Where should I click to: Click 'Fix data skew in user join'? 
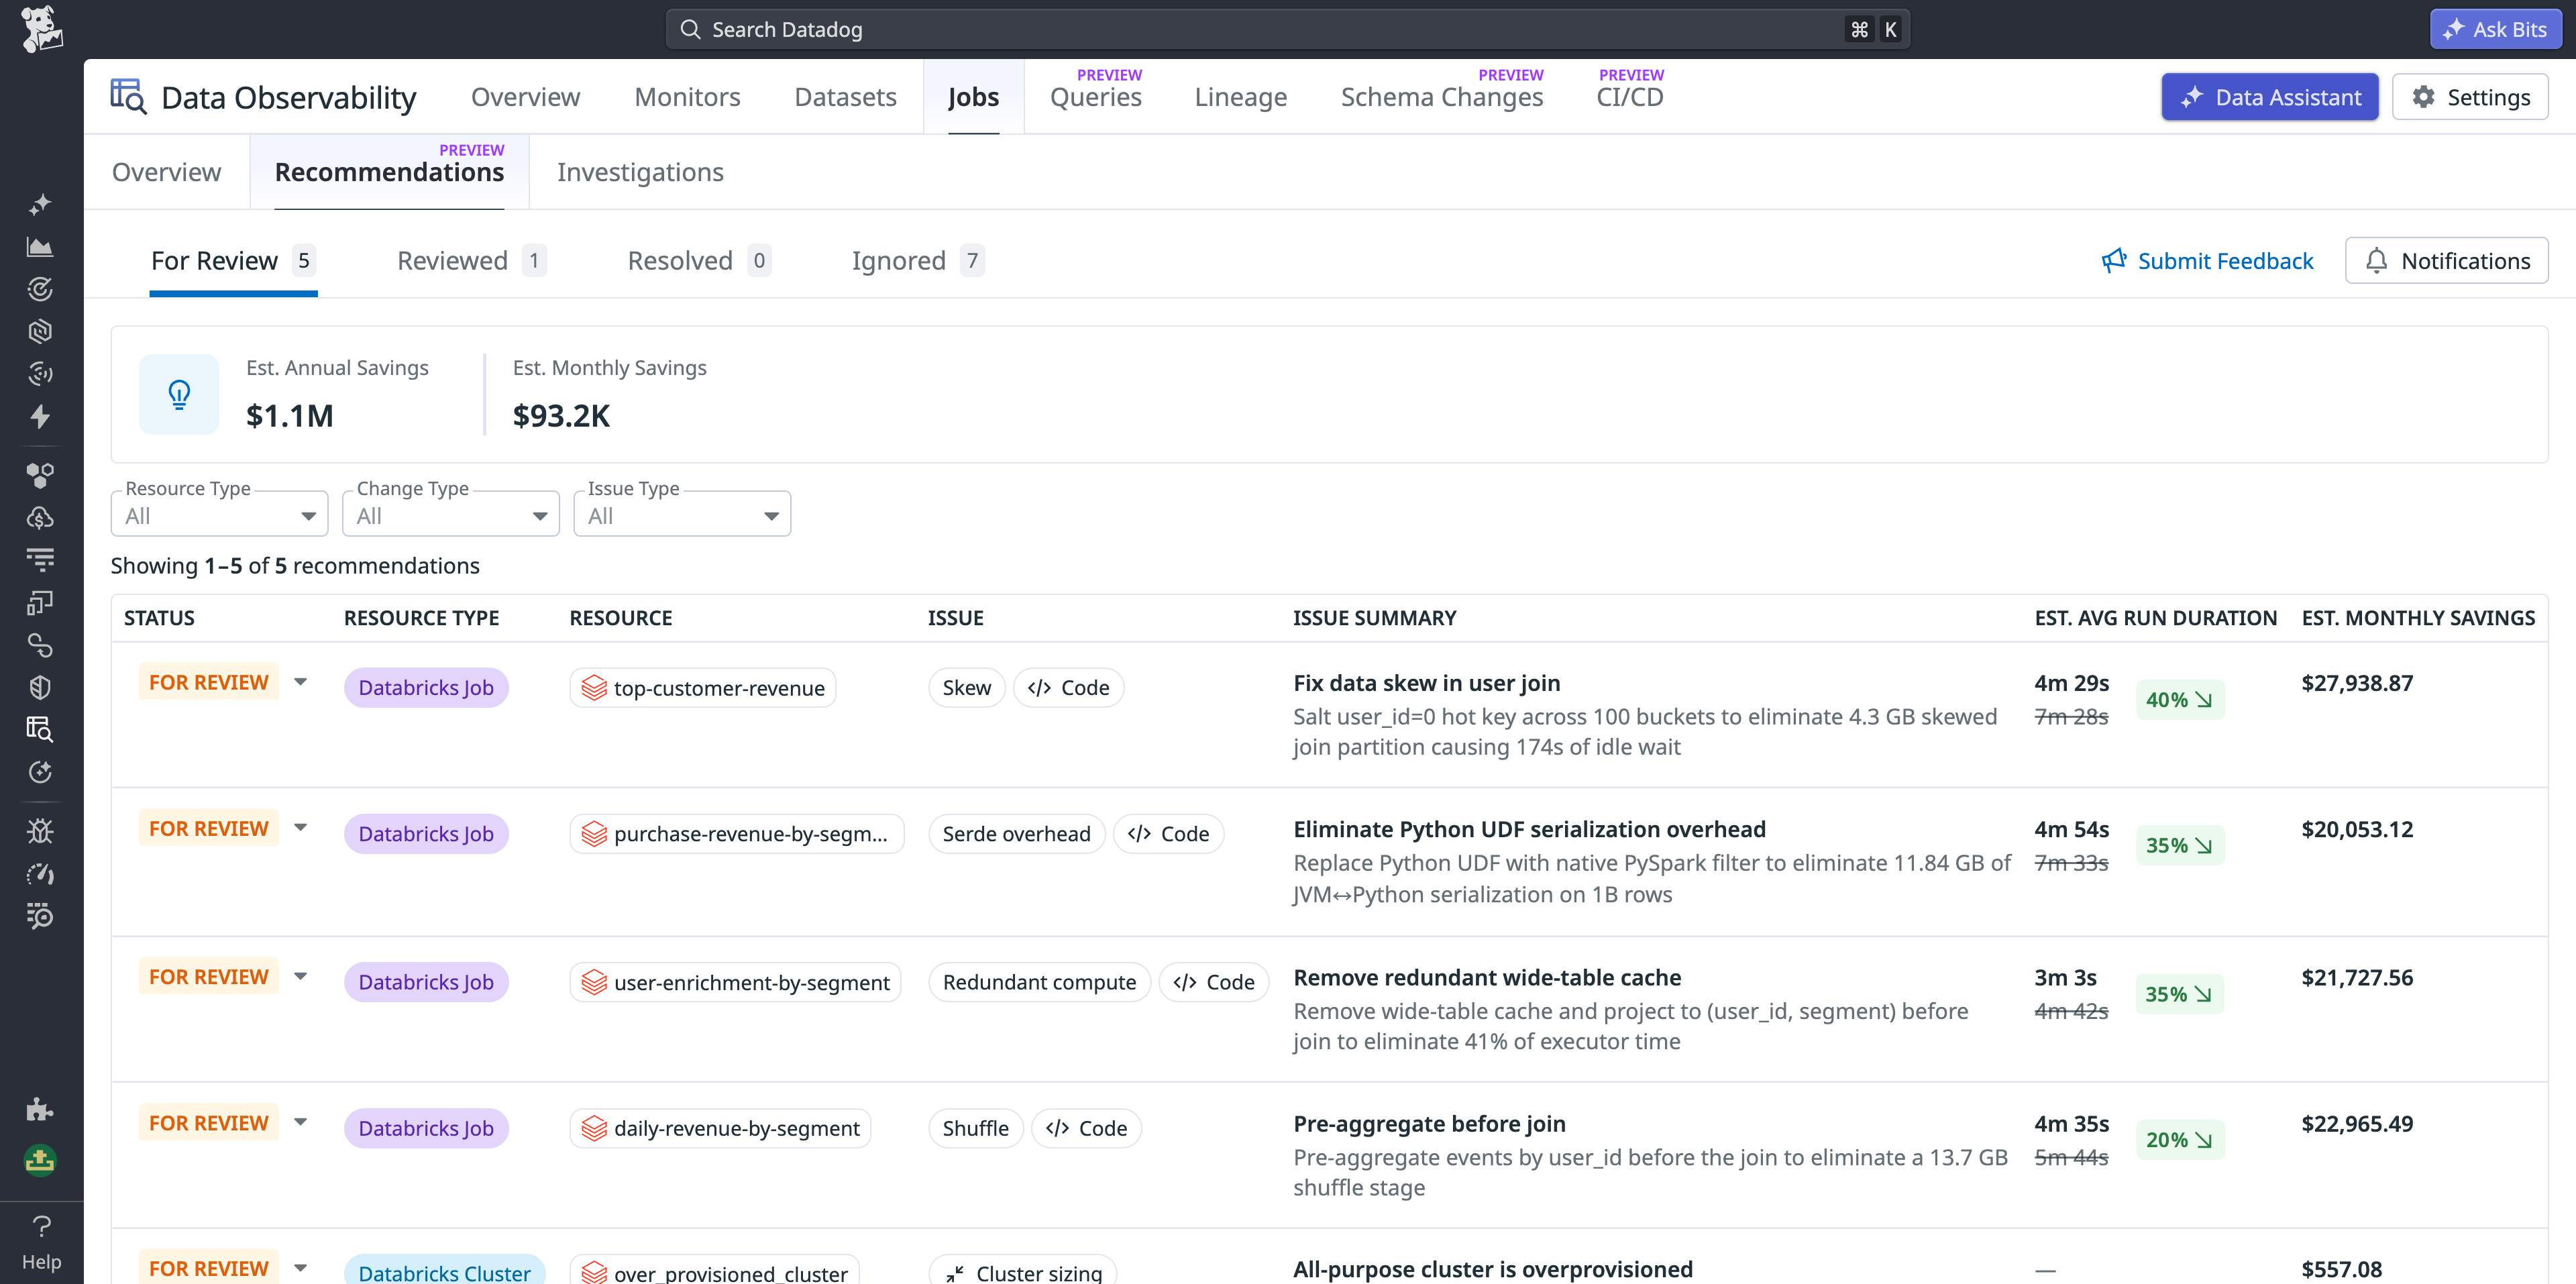(1426, 683)
